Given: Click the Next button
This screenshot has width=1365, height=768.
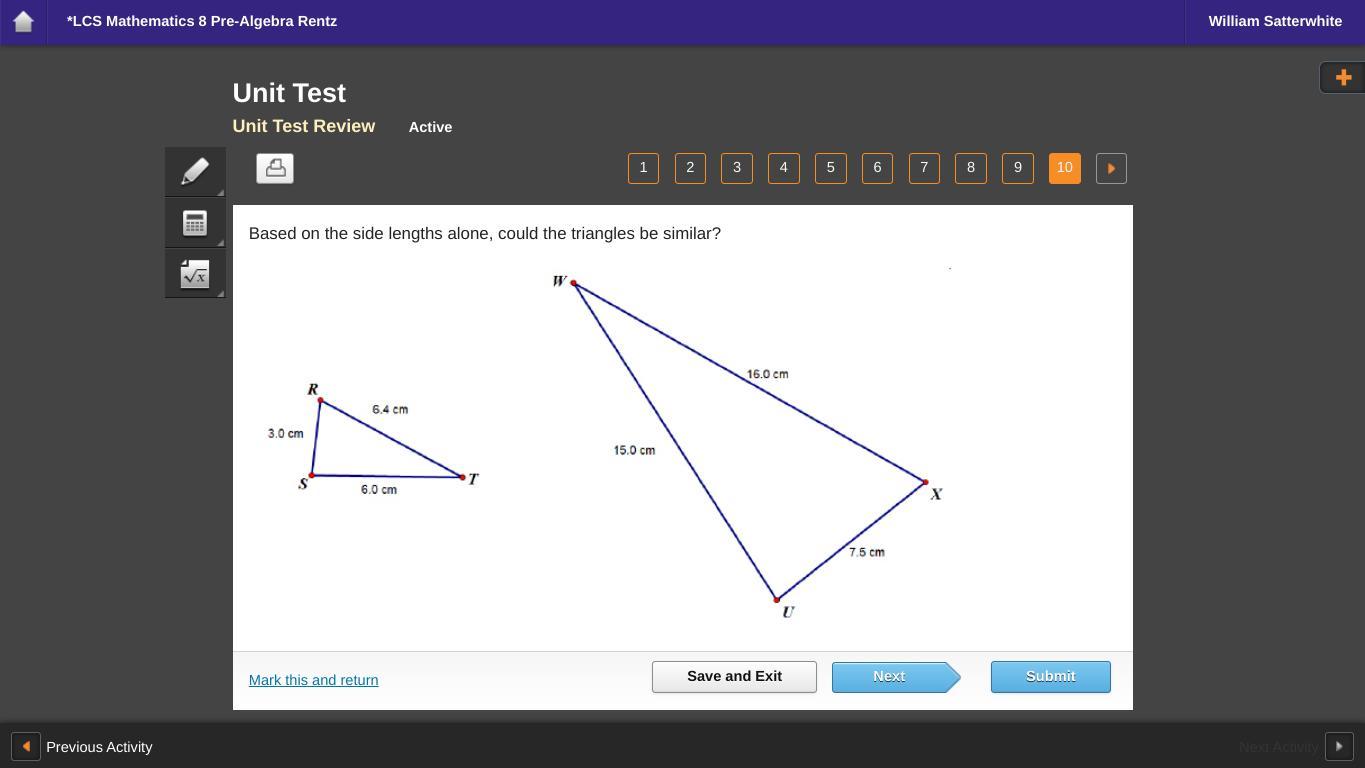Looking at the screenshot, I should [890, 677].
